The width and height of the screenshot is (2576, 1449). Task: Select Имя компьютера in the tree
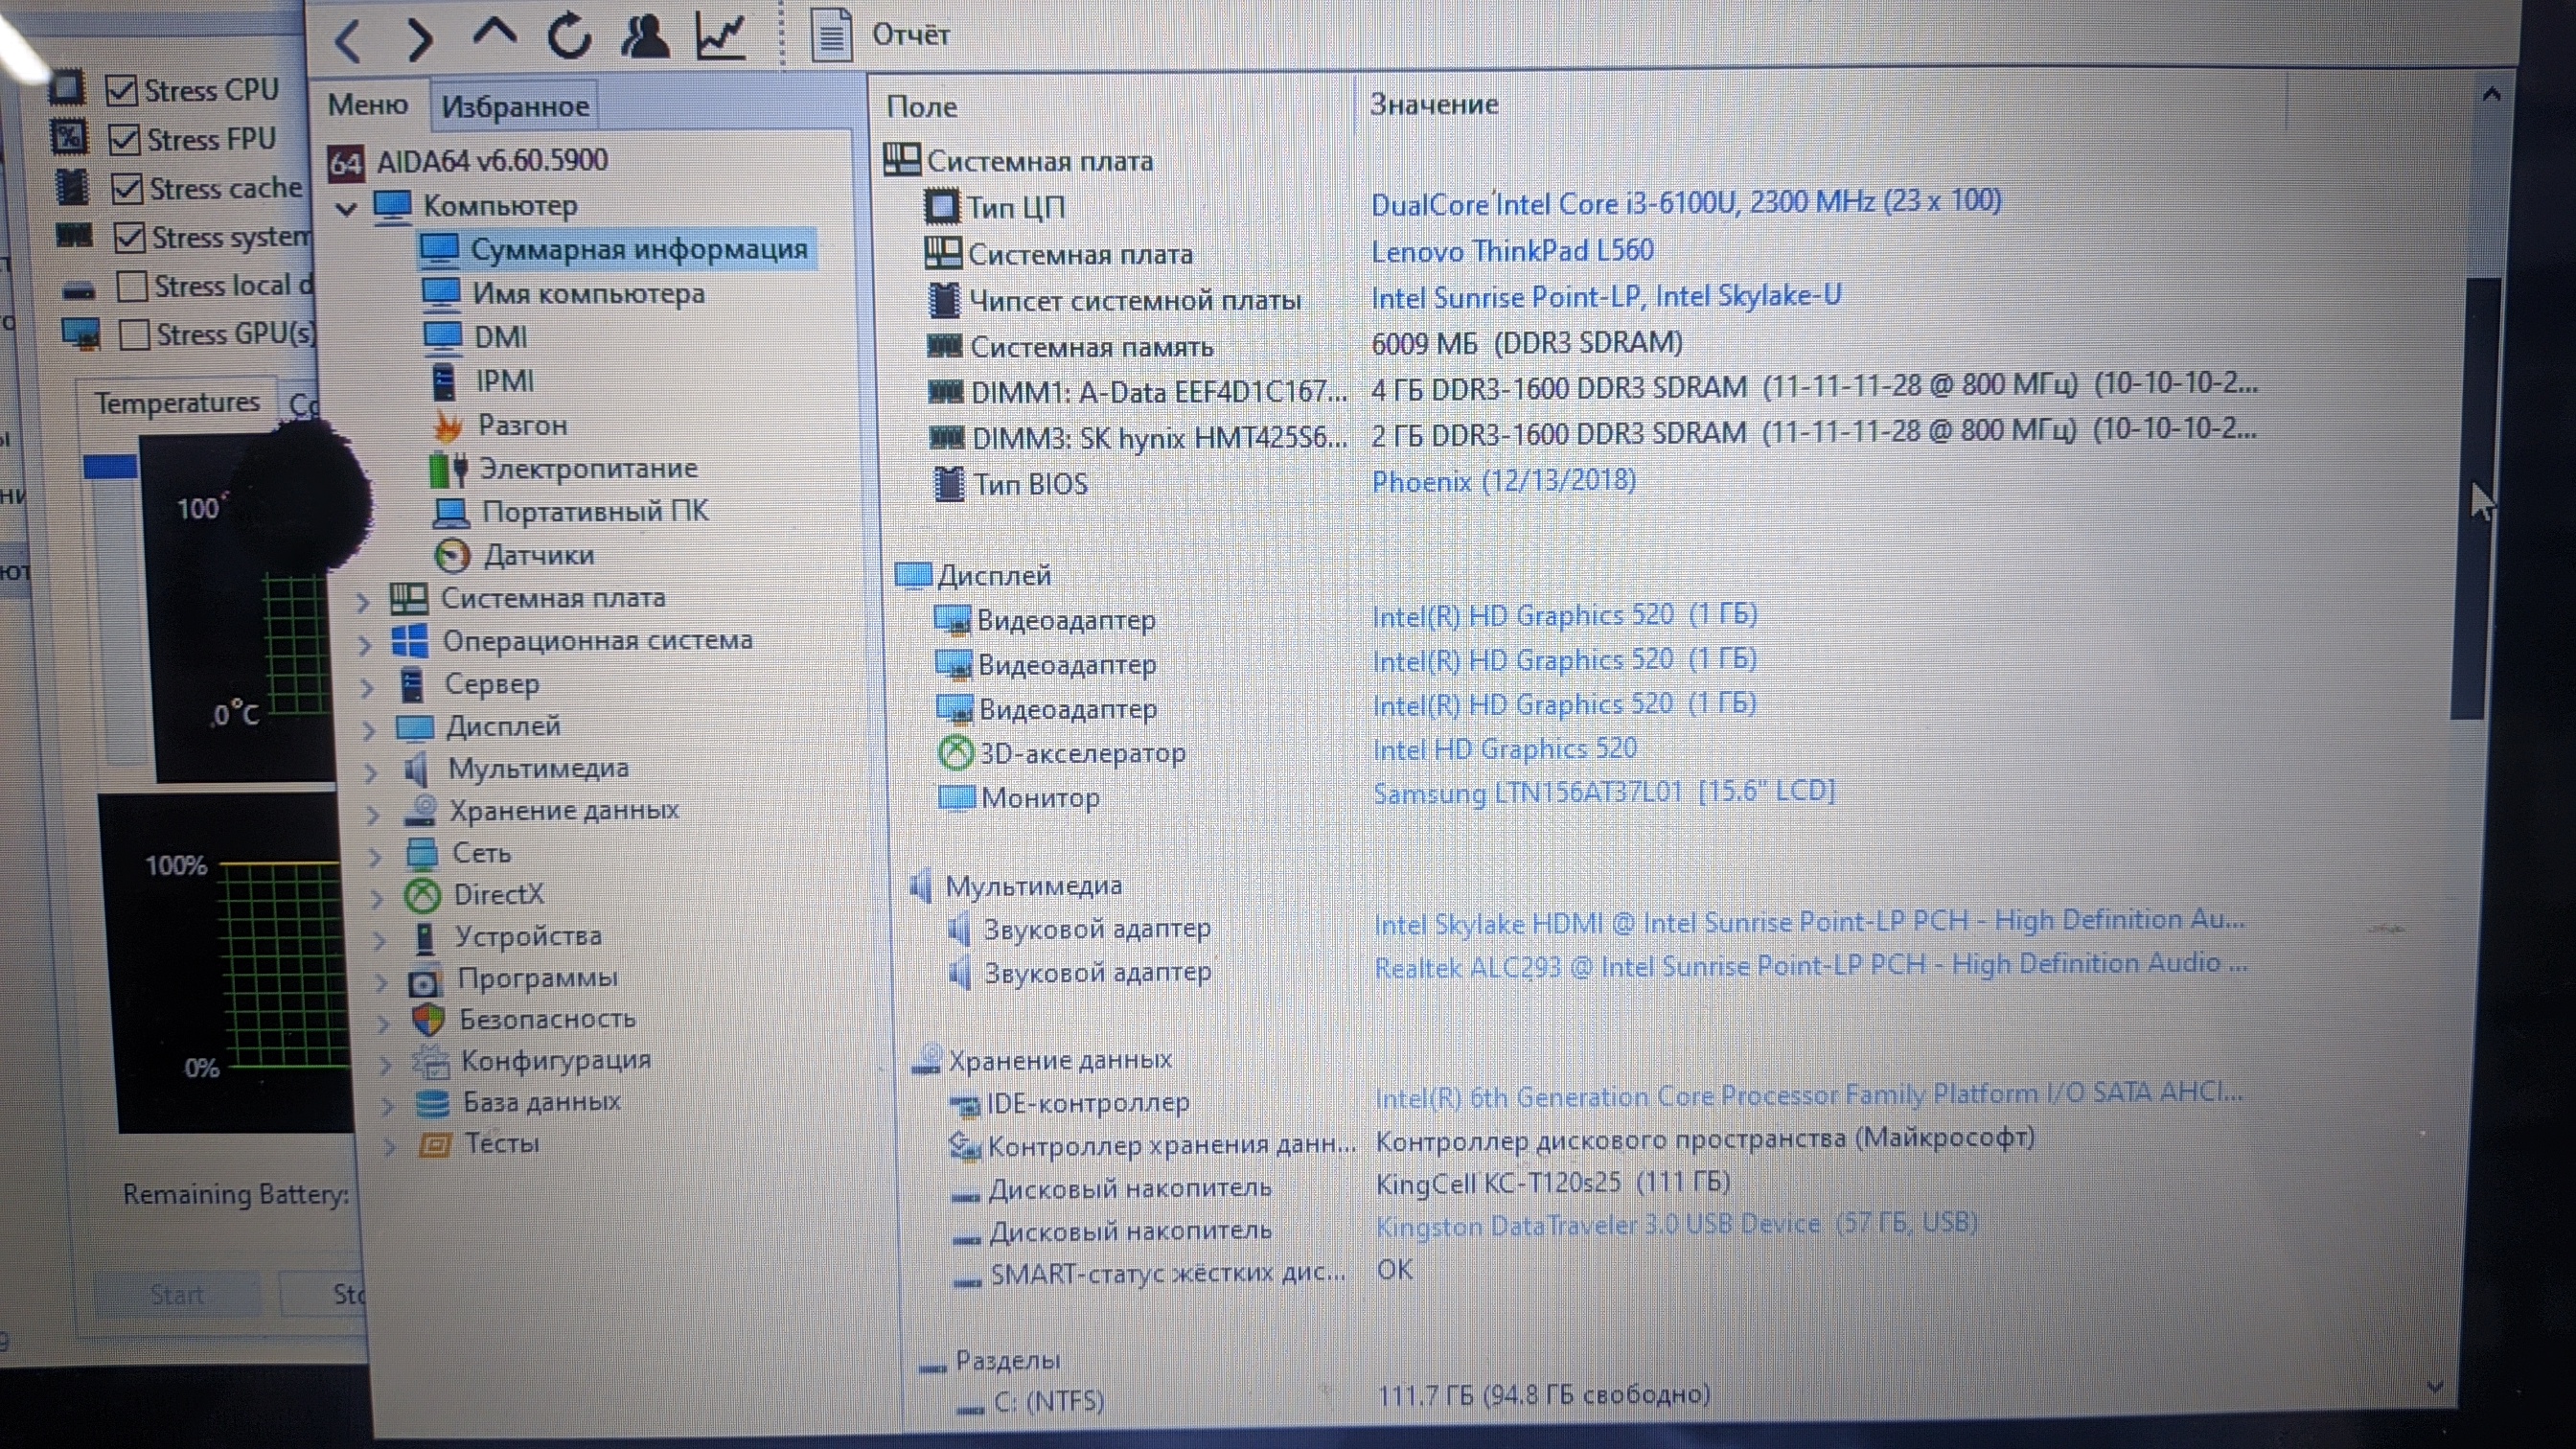click(589, 294)
